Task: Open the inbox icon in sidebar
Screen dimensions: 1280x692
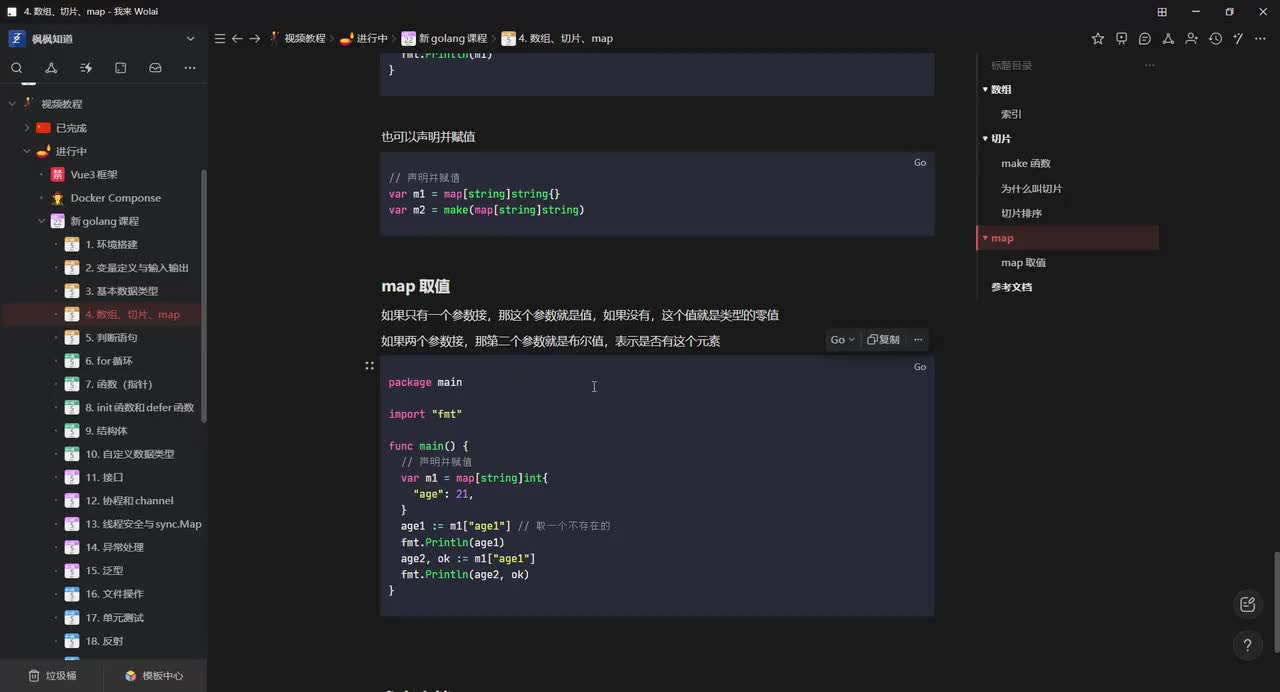Action: click(155, 68)
